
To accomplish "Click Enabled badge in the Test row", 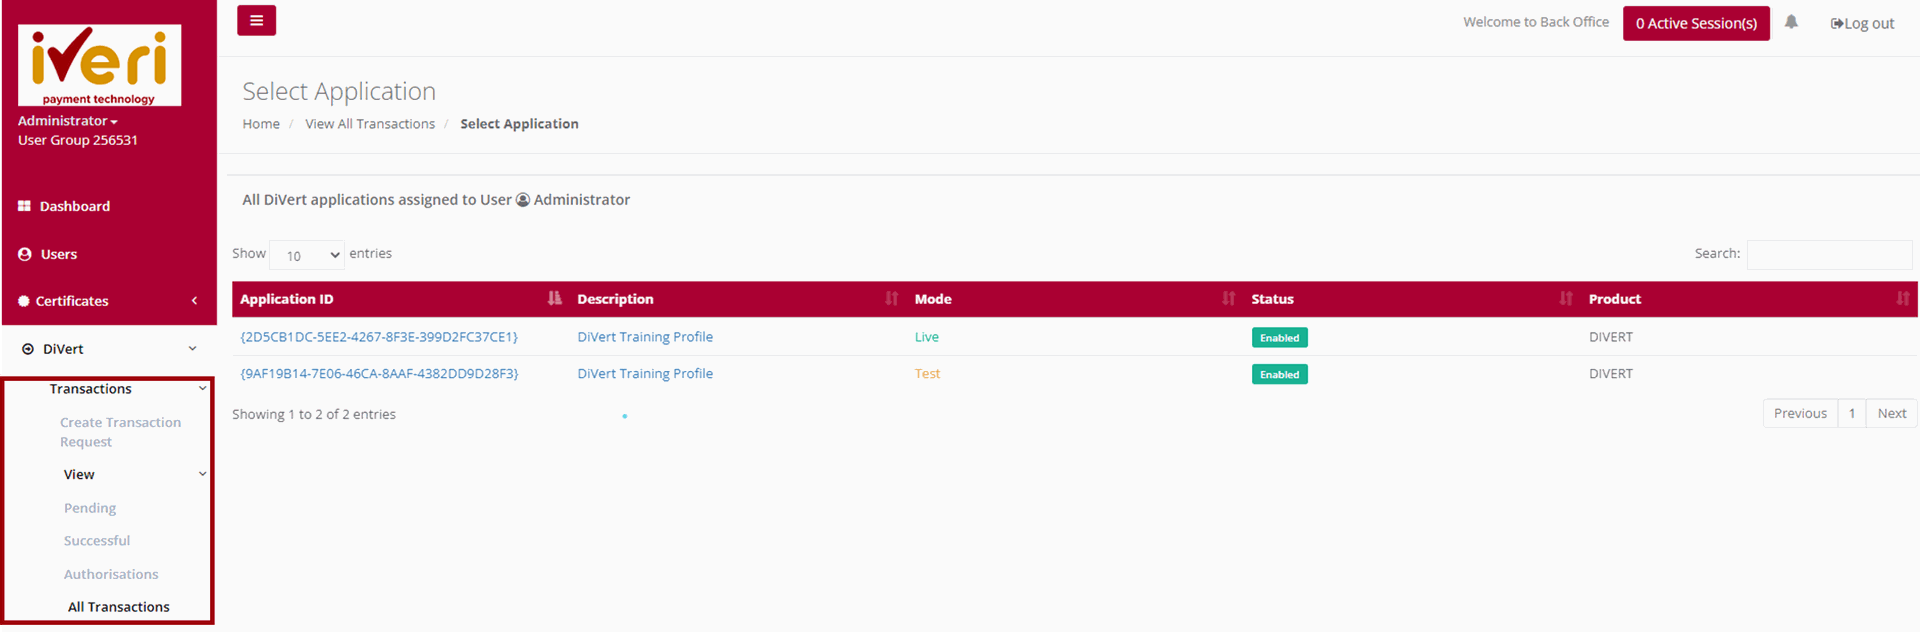I will click(1279, 374).
